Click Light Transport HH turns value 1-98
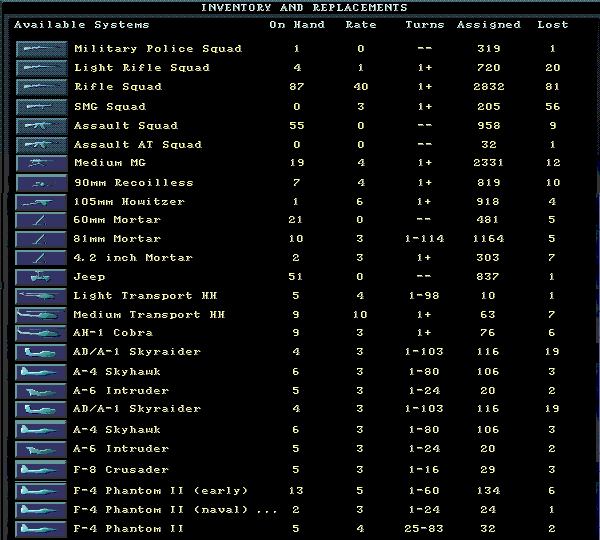 point(424,296)
